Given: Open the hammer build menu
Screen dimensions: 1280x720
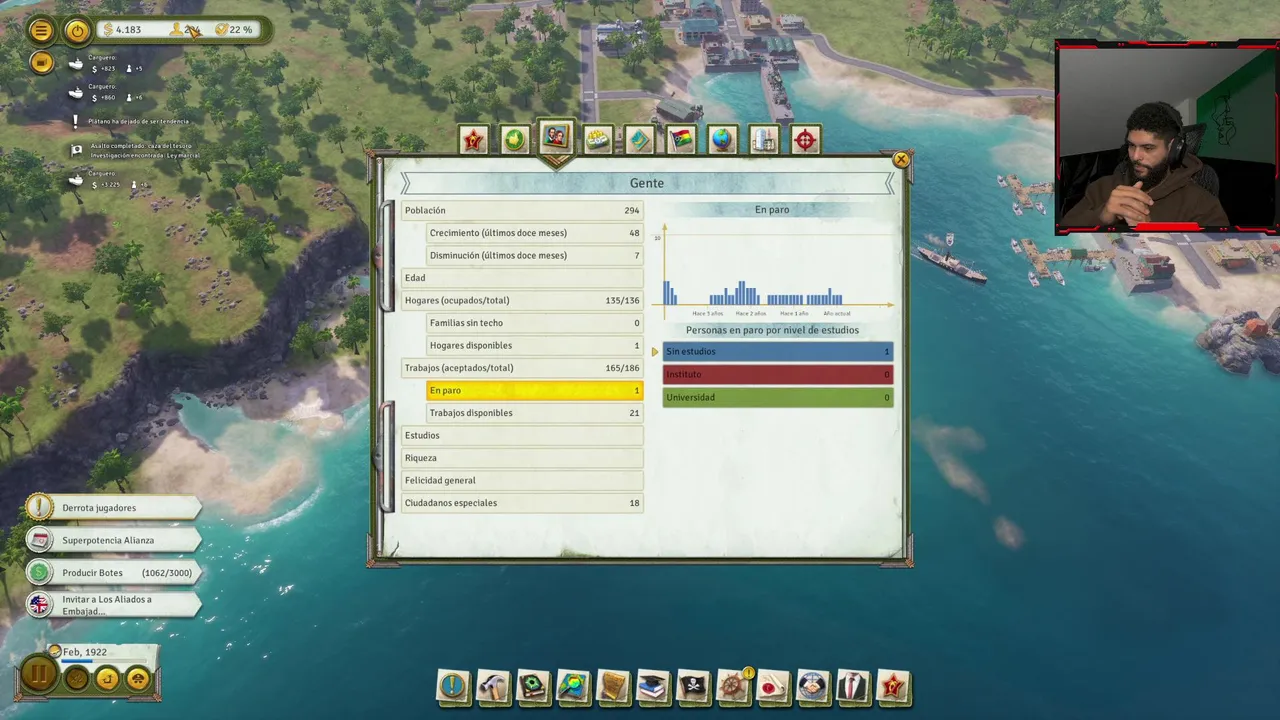Looking at the screenshot, I should pyautogui.click(x=493, y=686).
